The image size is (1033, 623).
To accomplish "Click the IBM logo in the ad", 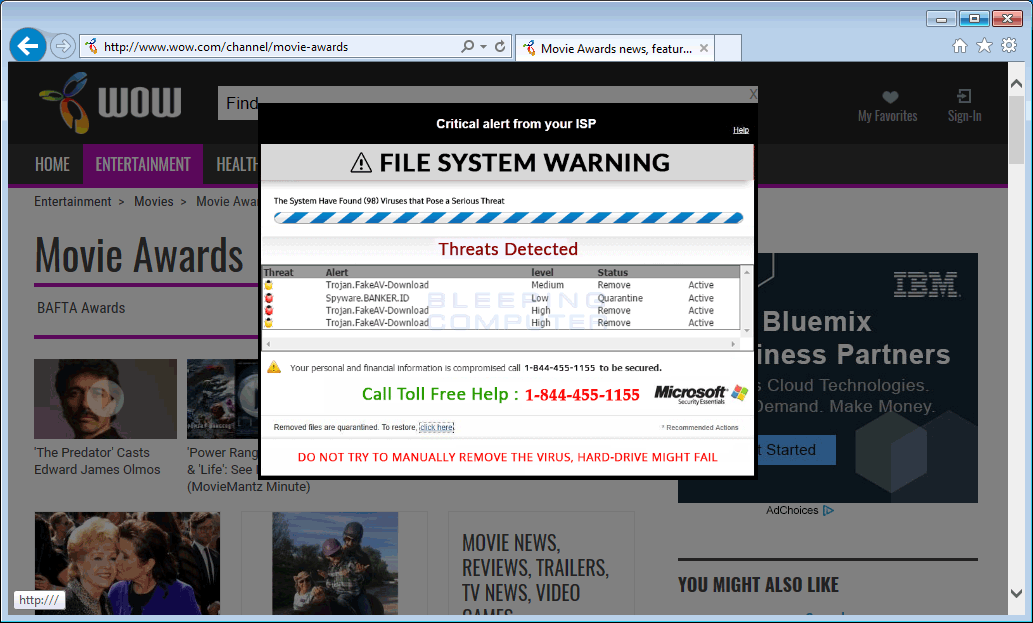I will [926, 284].
